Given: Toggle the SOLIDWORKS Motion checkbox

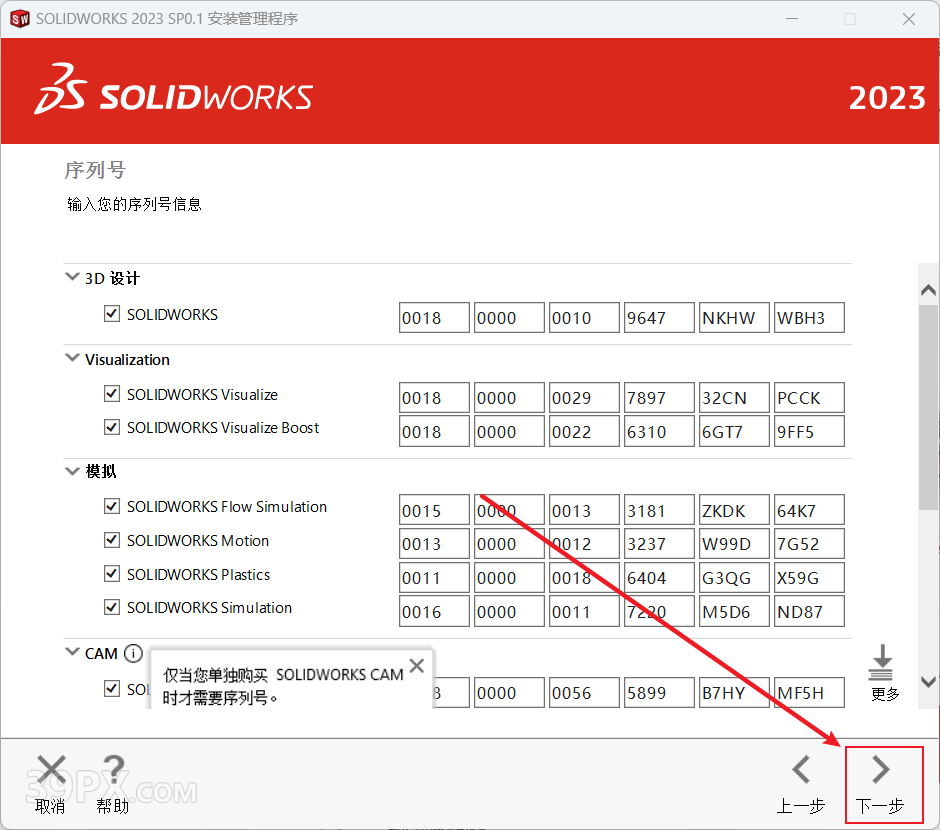Looking at the screenshot, I should coord(112,541).
